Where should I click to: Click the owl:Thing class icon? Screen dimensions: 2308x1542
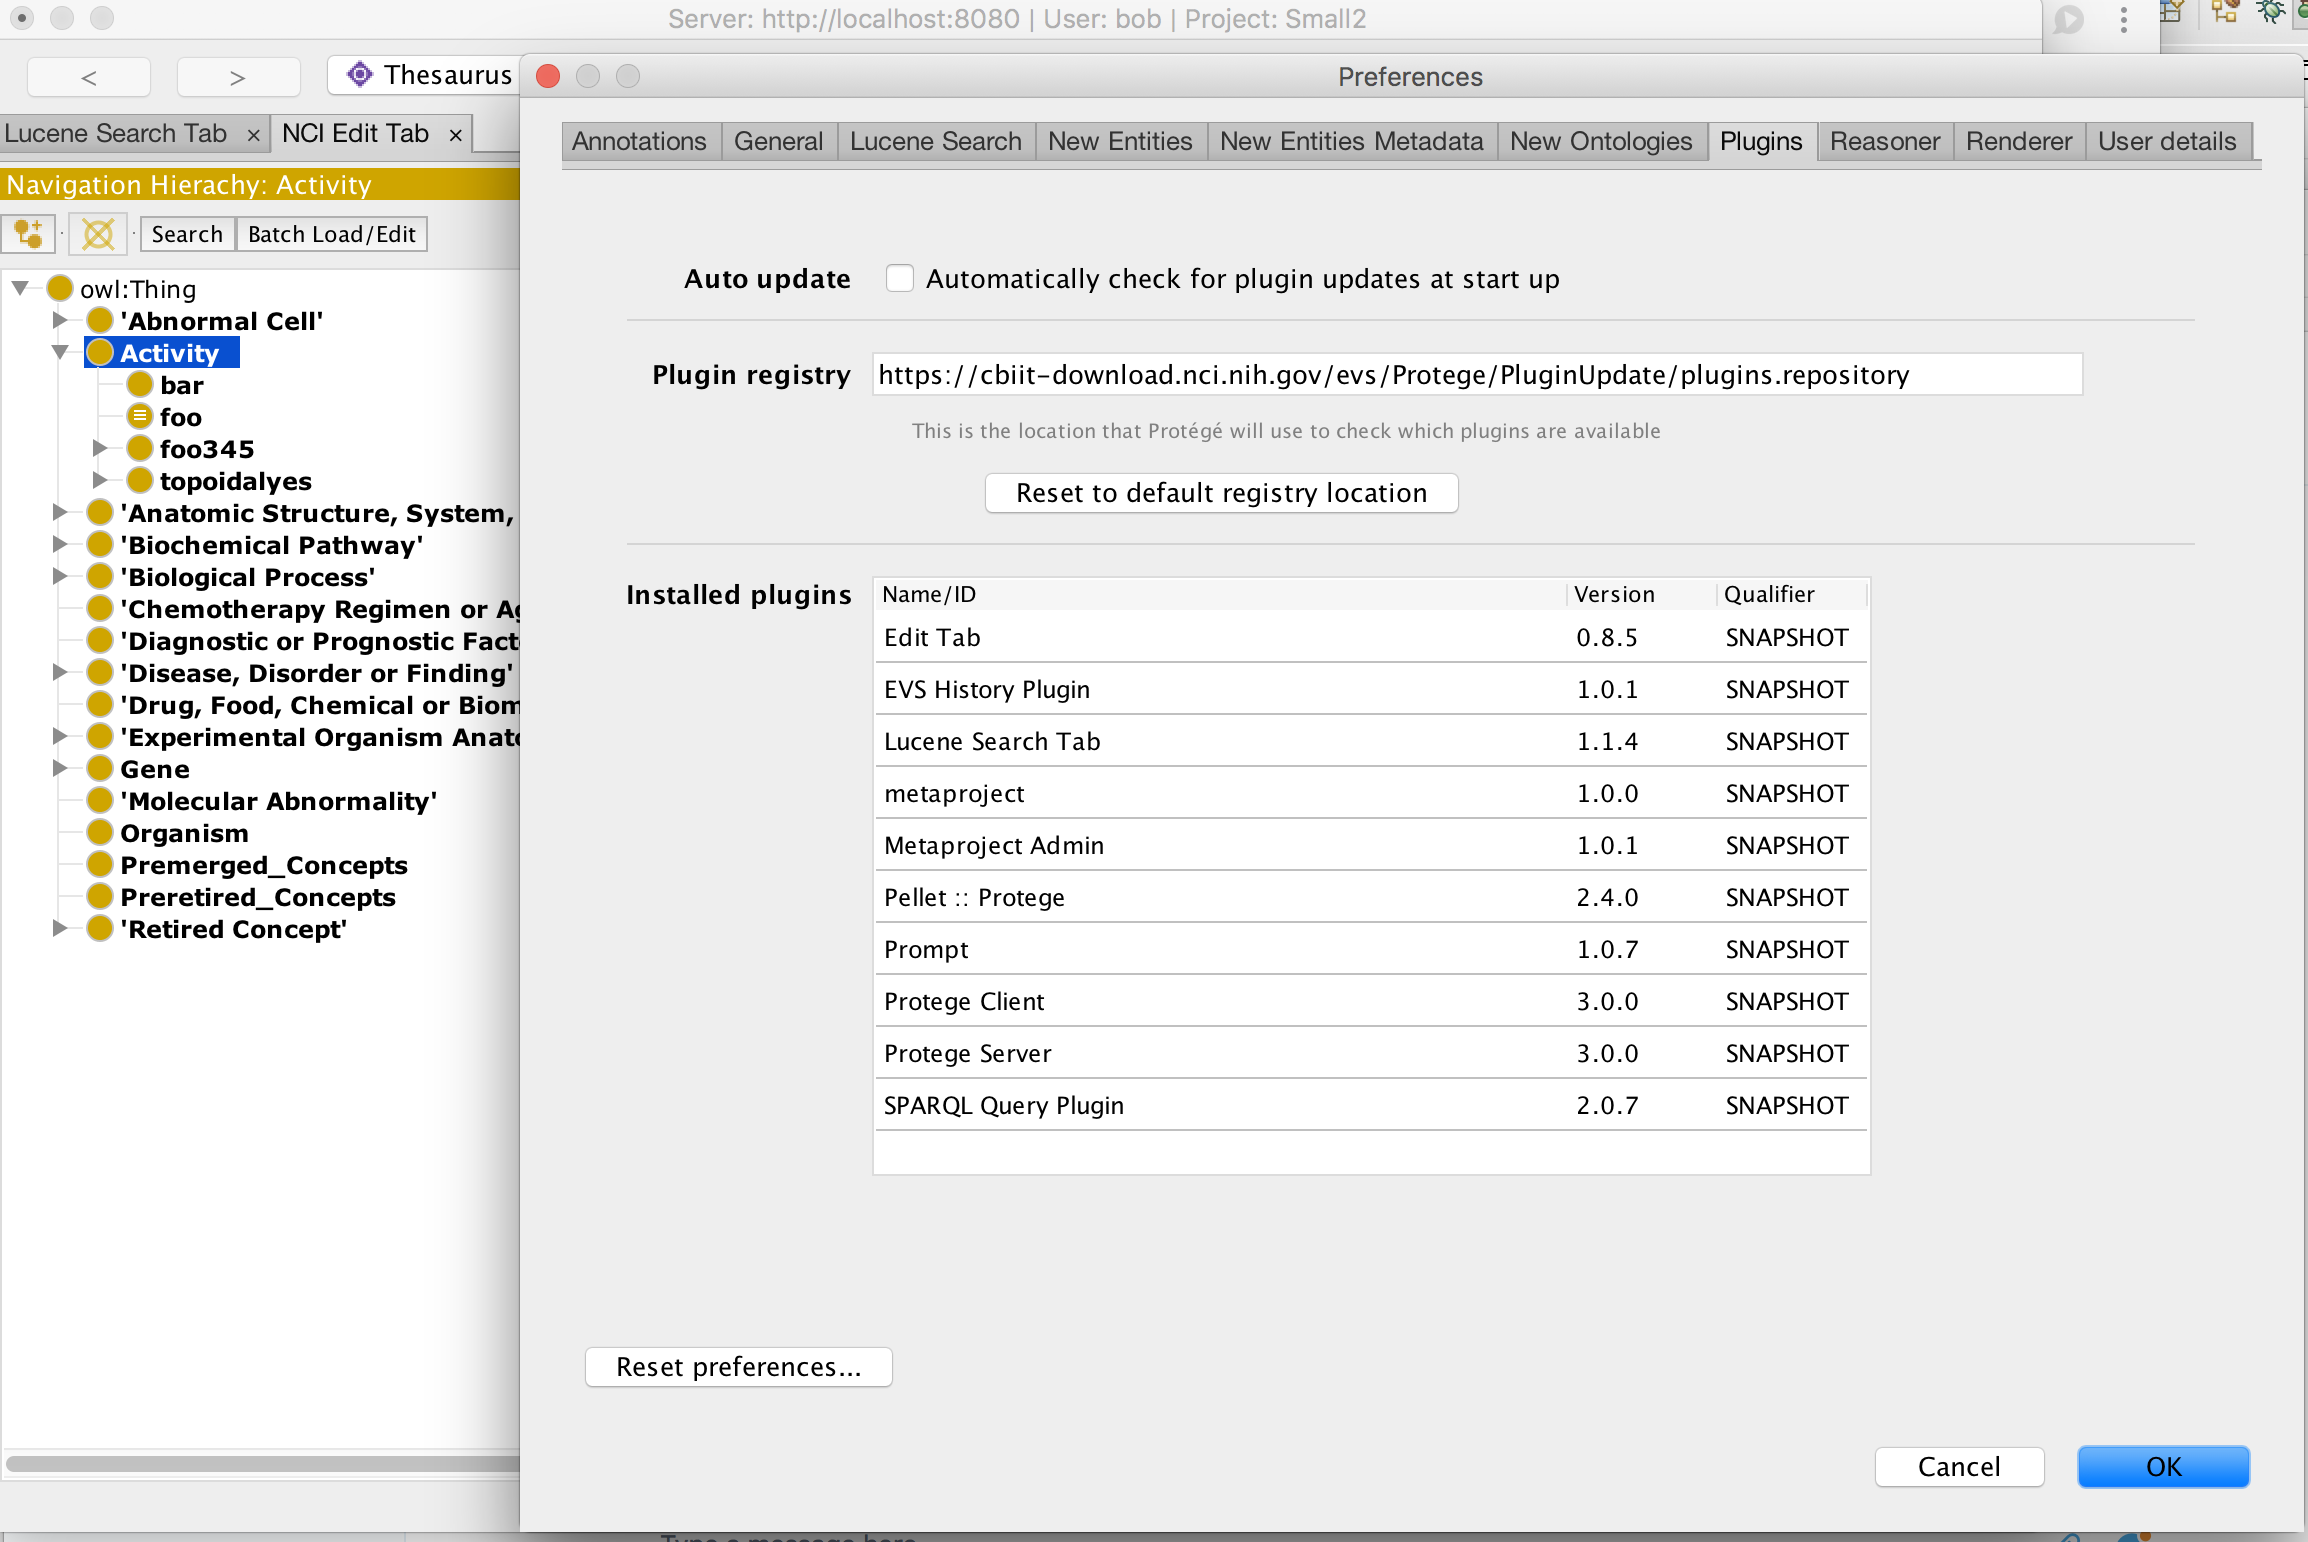(59, 288)
